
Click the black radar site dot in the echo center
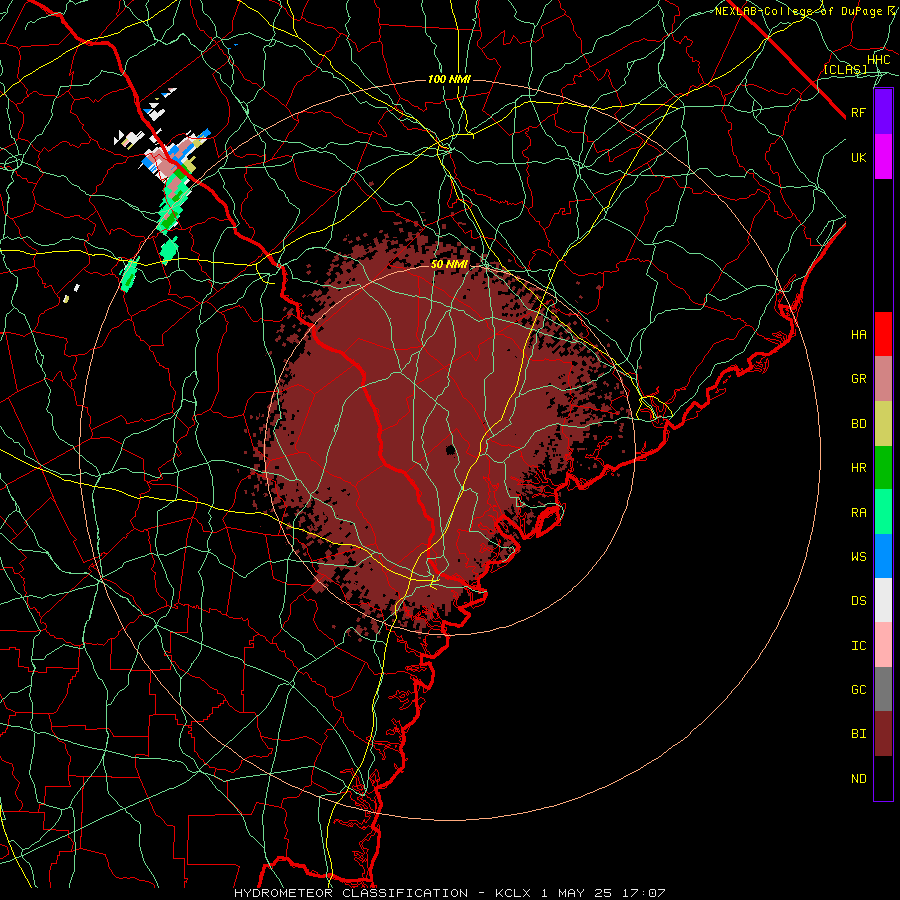[451, 450]
